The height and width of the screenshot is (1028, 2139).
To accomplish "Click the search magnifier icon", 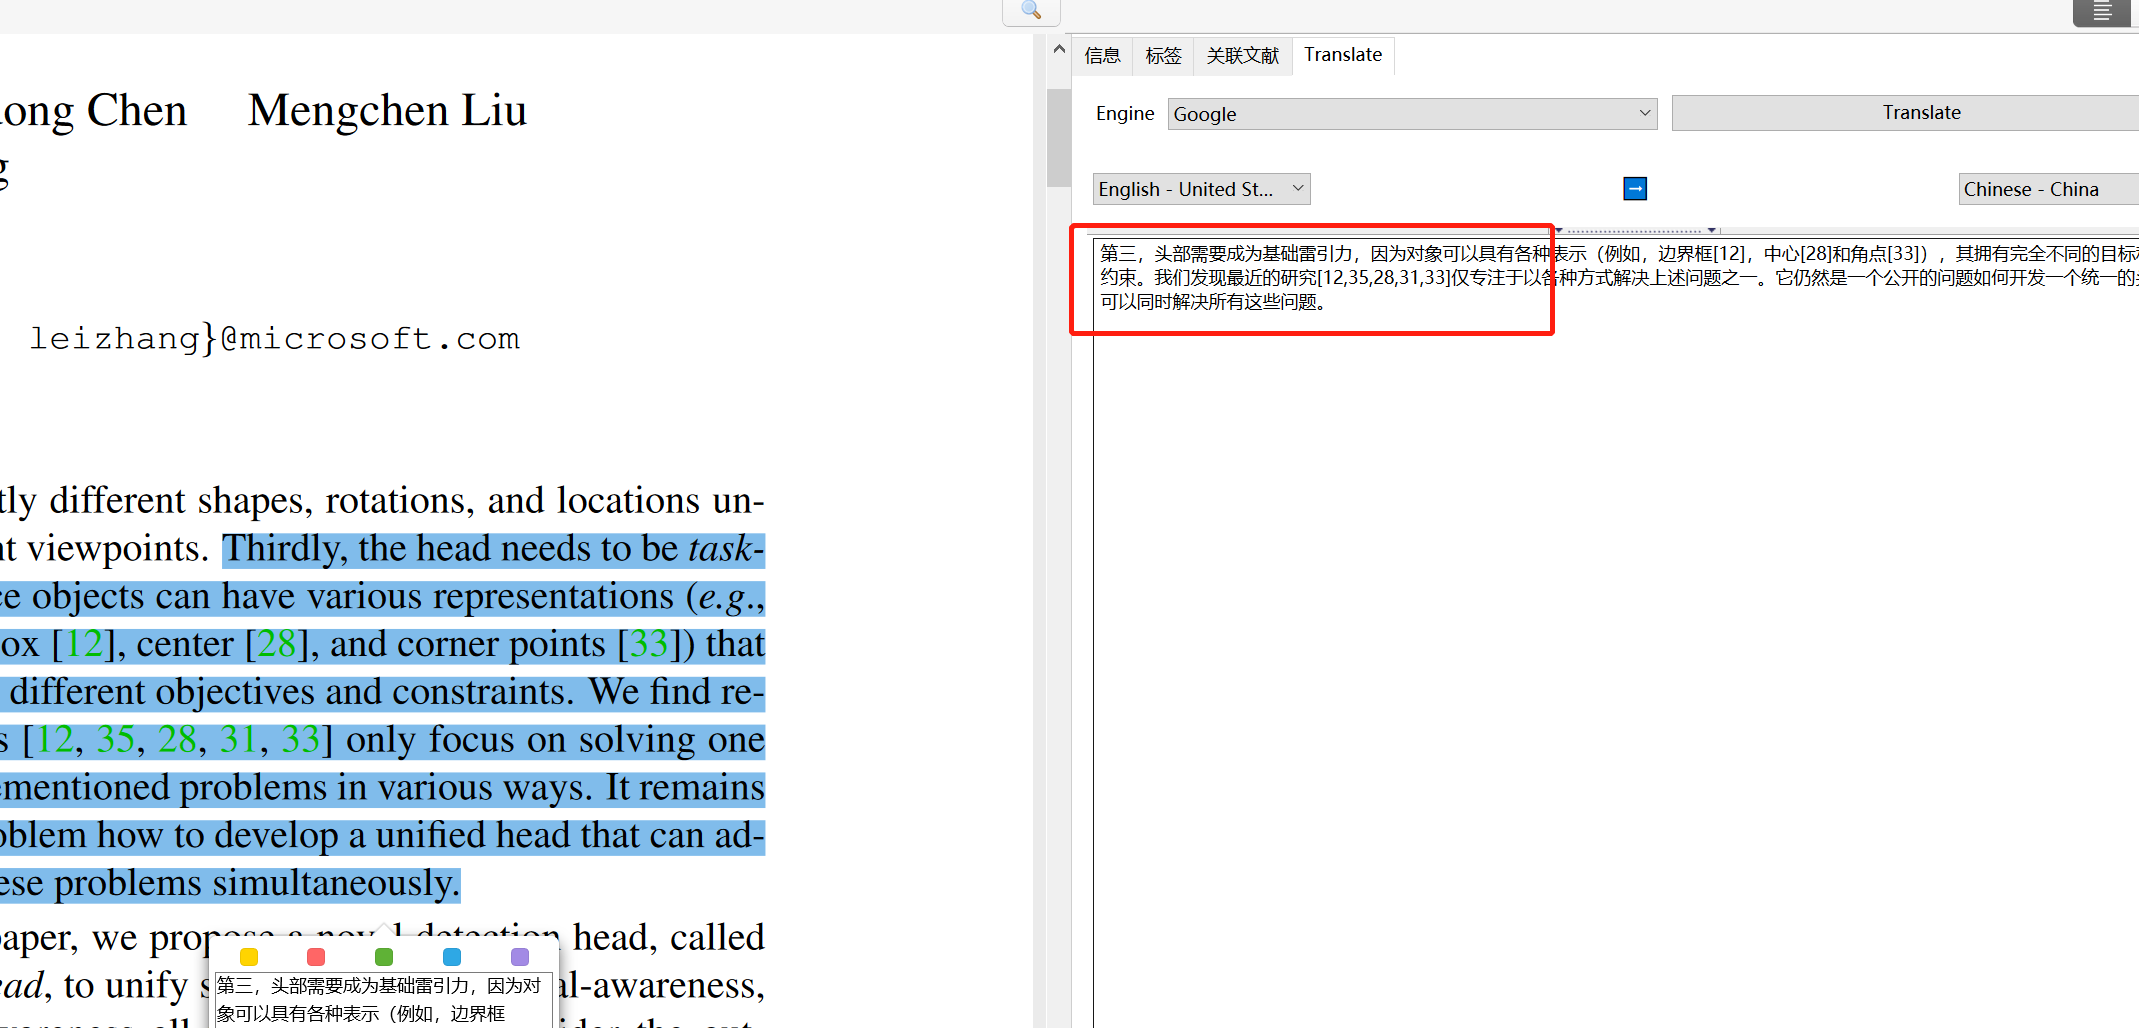I will pos(1030,11).
